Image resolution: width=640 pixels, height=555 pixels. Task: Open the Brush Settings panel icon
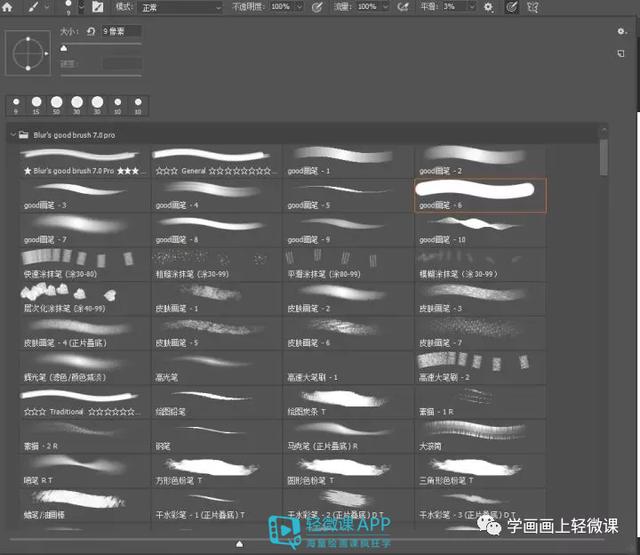(98, 7)
